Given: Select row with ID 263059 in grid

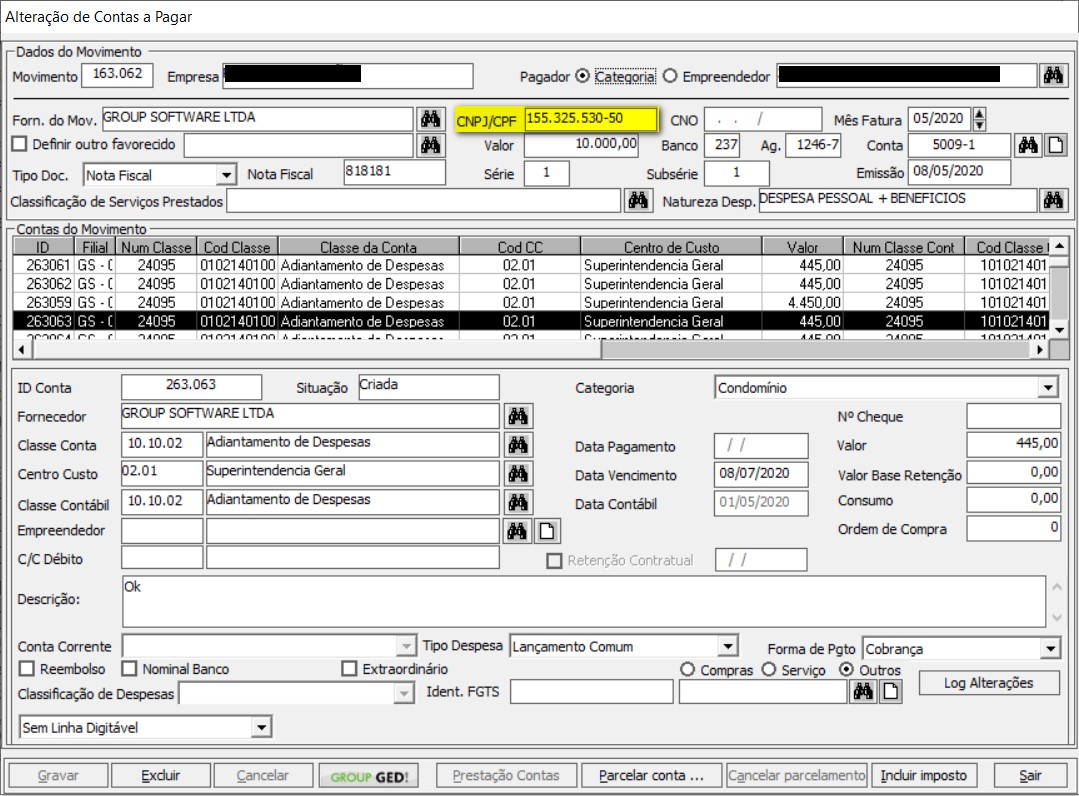Looking at the screenshot, I should click(x=46, y=303).
